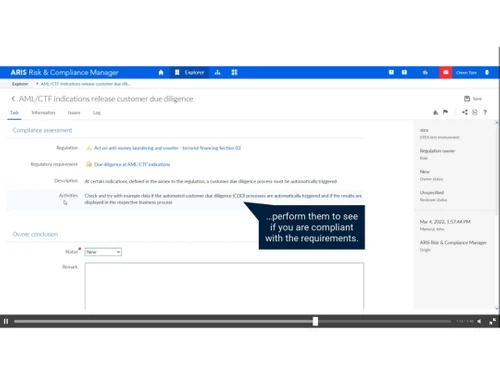This screenshot has width=500, height=375.
Task: Click the red highlighted header icon
Action: point(446,72)
